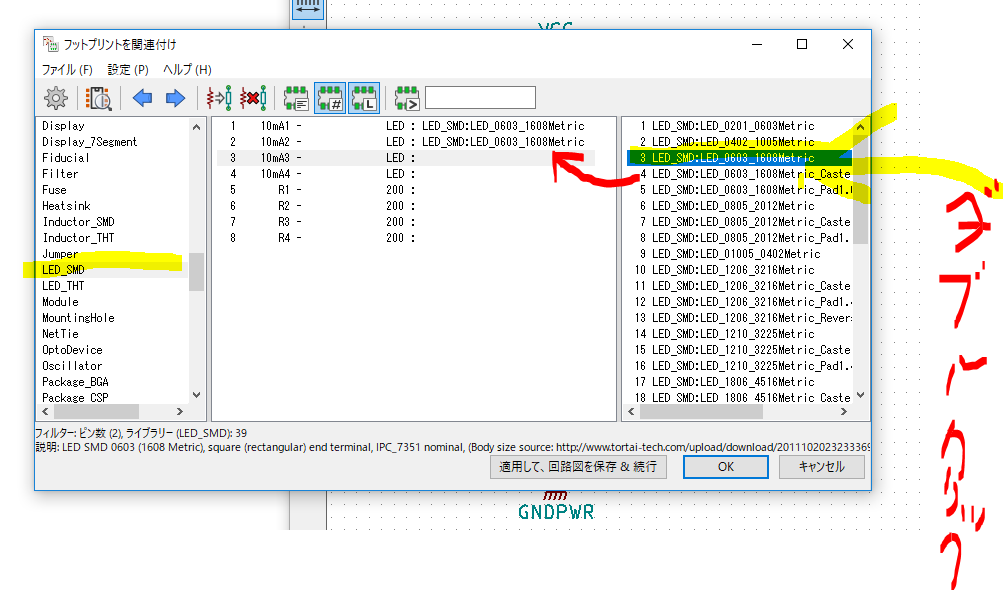
Task: Select the Oscillator library
Action: [72, 365]
